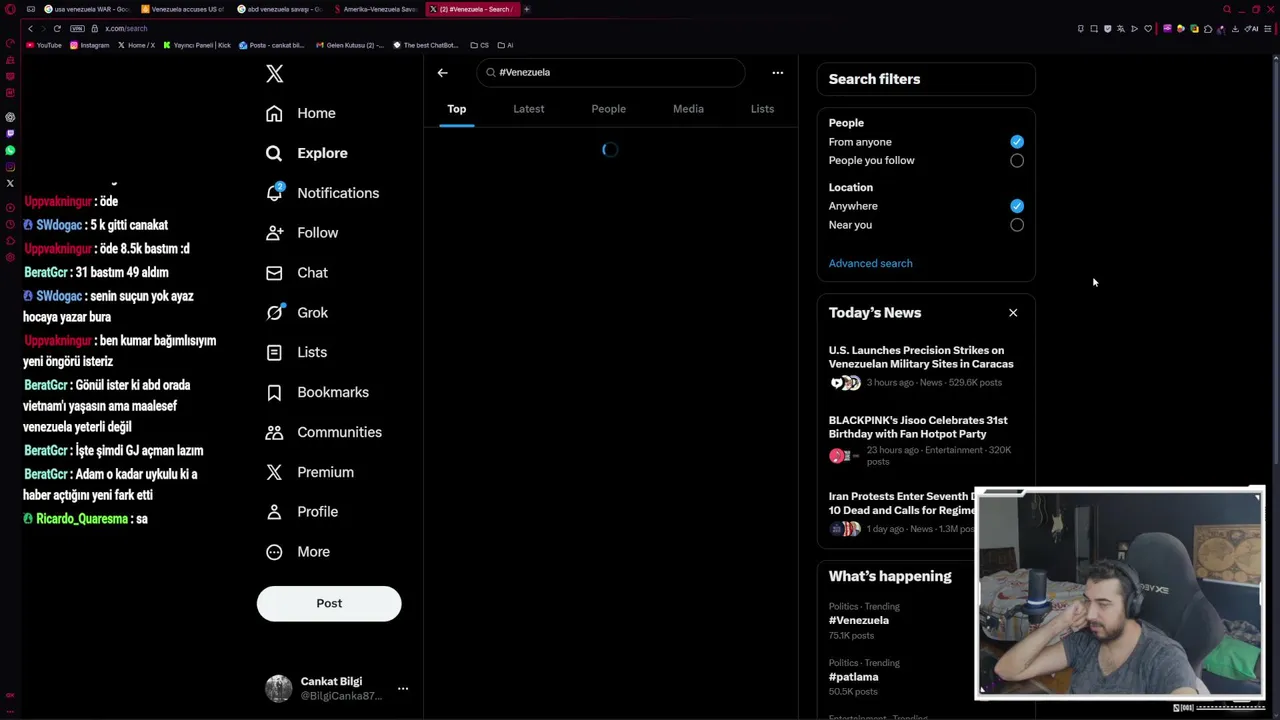Select People you follow radio option
Screen dimensions: 1280x720
pos(1017,160)
